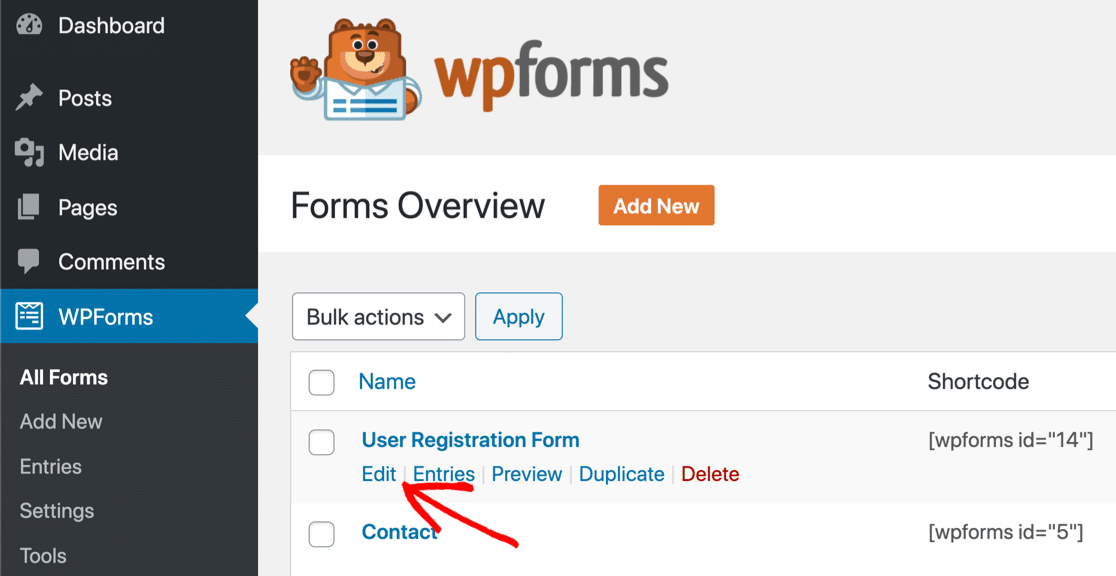Sort forms by the Name column

pos(387,381)
